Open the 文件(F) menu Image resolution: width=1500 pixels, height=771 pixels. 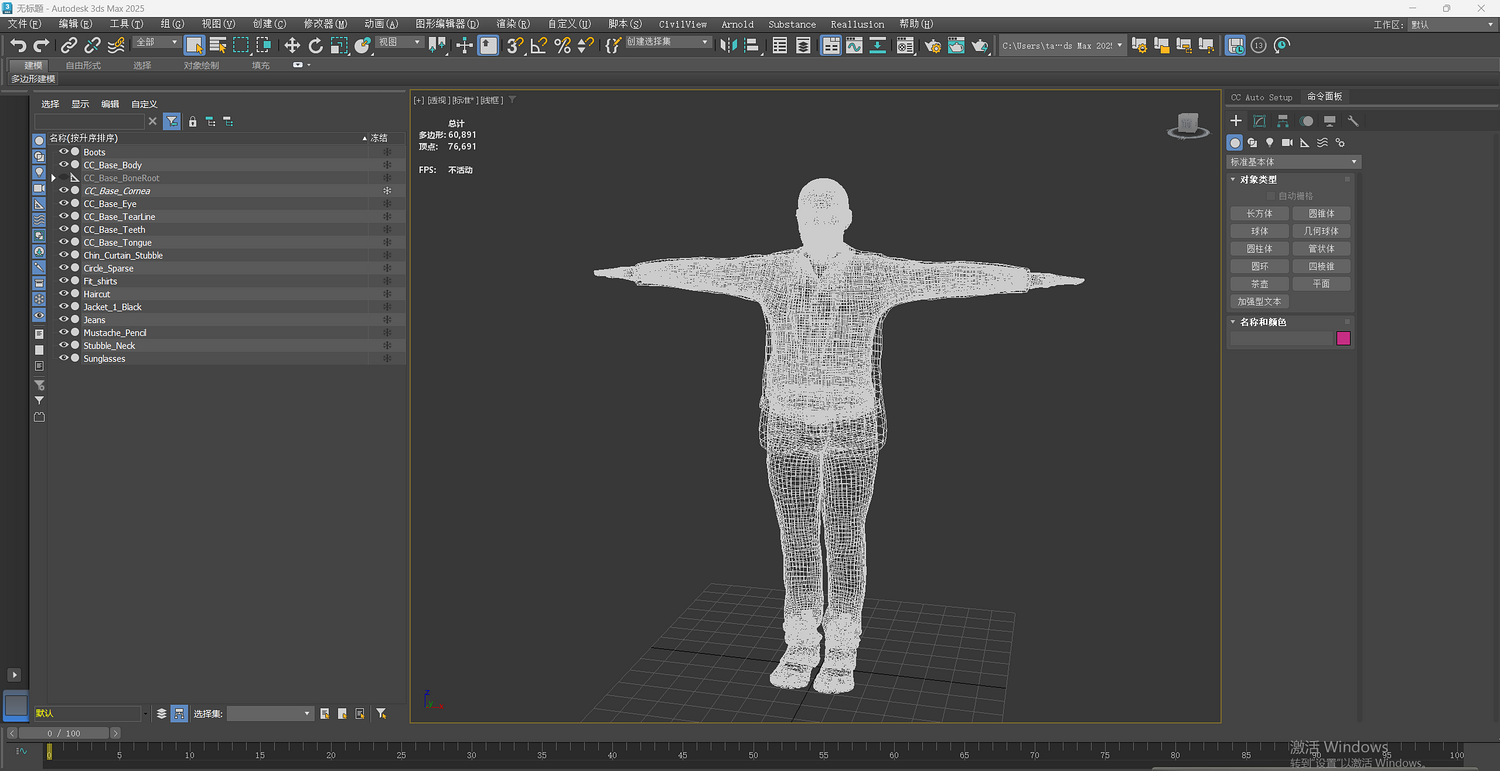point(25,24)
